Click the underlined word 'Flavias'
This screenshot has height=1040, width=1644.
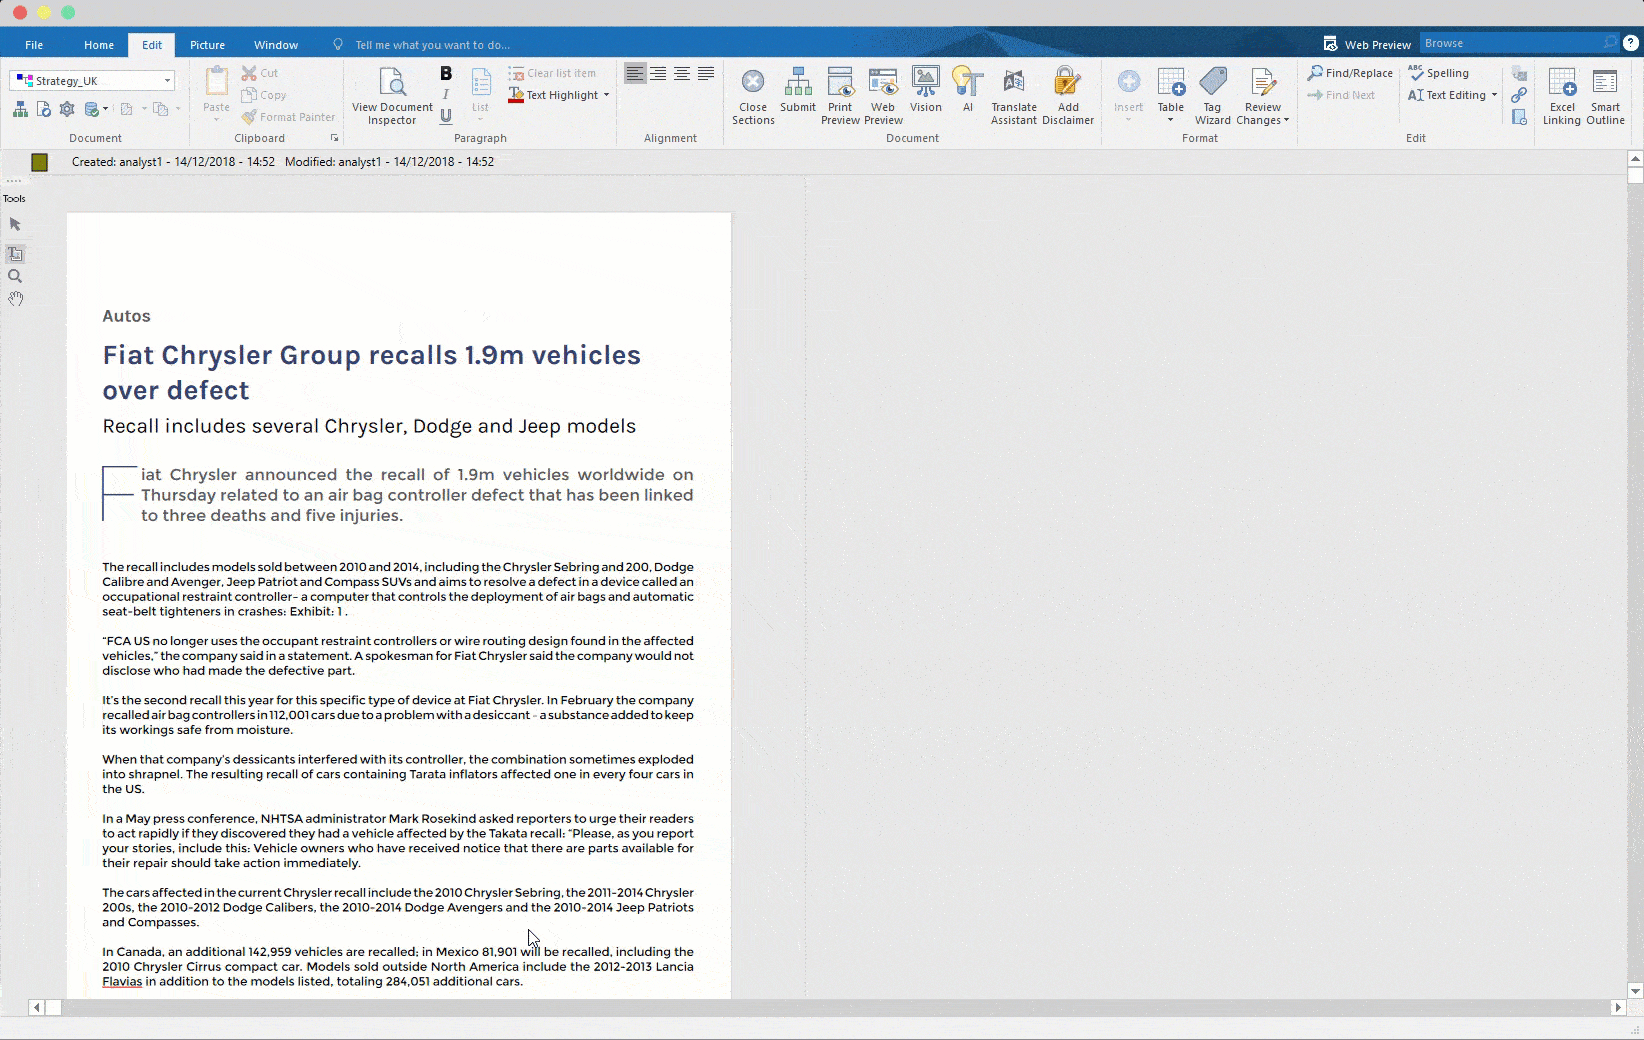(x=122, y=981)
